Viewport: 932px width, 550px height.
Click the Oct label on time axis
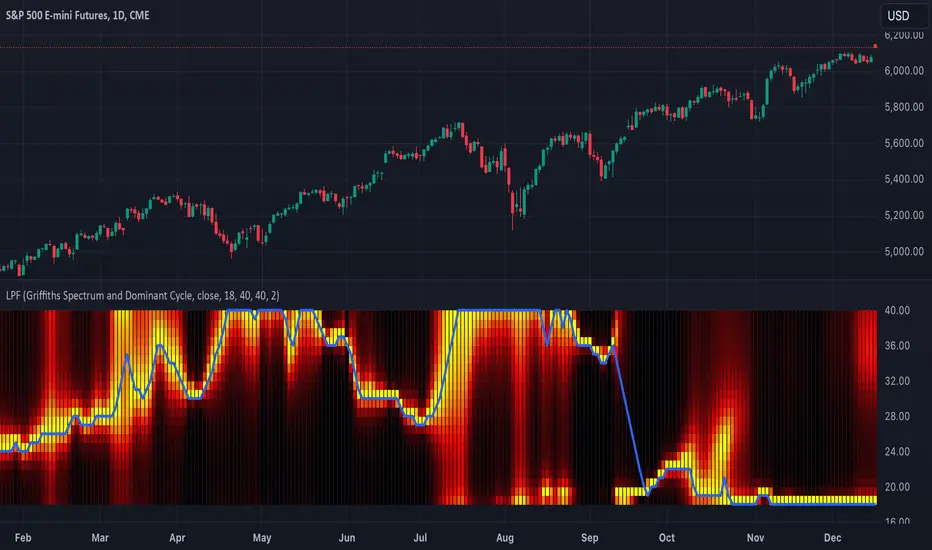point(667,538)
